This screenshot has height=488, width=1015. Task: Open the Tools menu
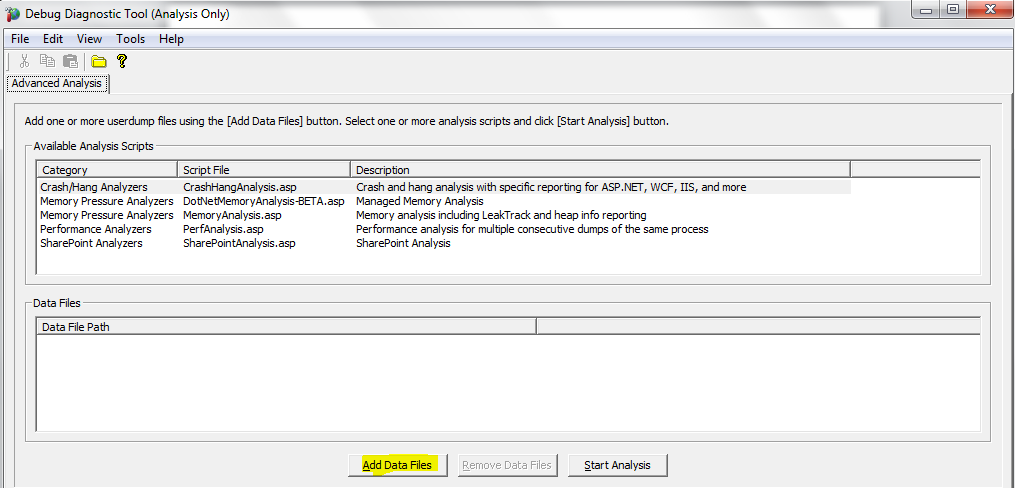coord(130,39)
